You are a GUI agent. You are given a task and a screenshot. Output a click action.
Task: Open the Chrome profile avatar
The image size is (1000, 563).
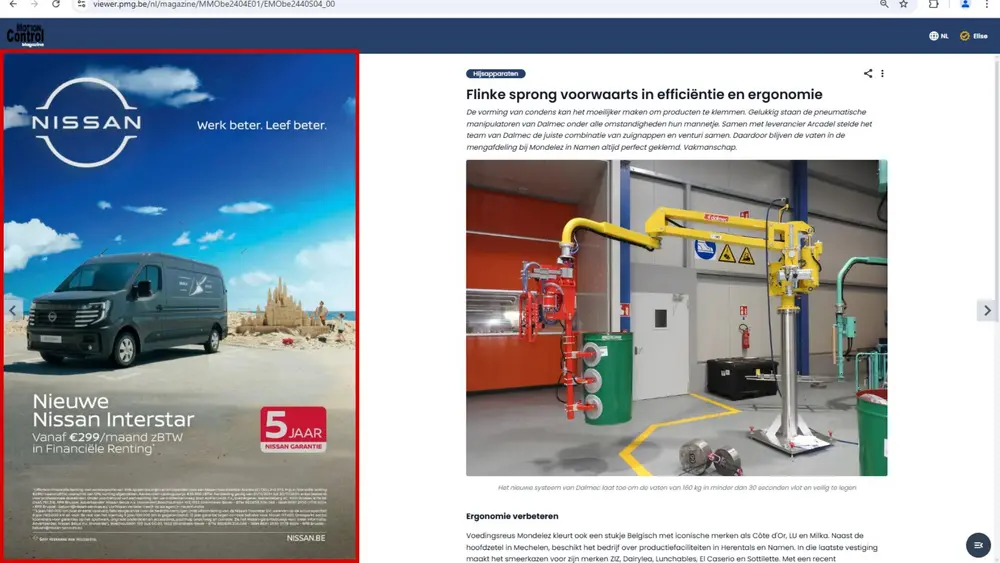point(965,5)
